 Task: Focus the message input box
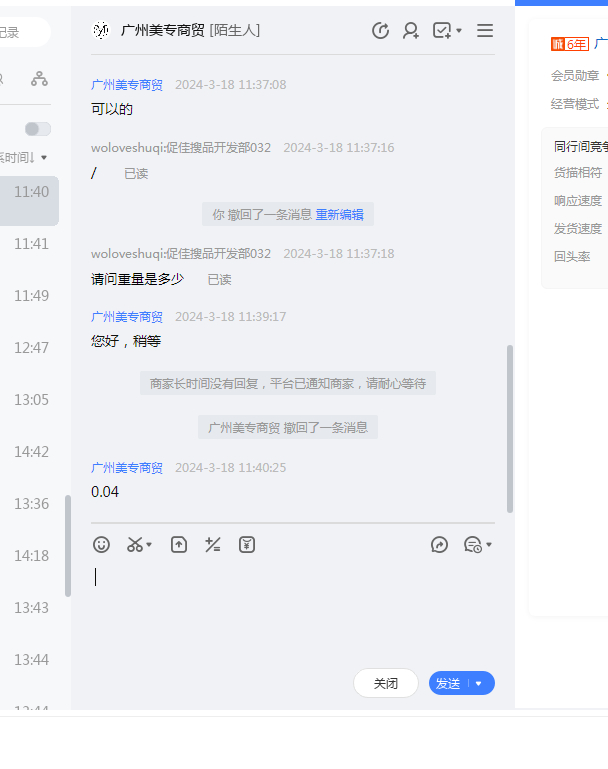[293, 613]
